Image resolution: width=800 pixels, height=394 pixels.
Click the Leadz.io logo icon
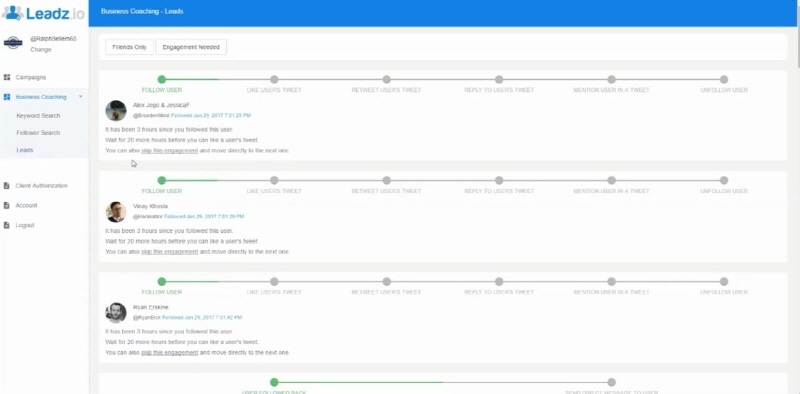pyautogui.click(x=12, y=13)
